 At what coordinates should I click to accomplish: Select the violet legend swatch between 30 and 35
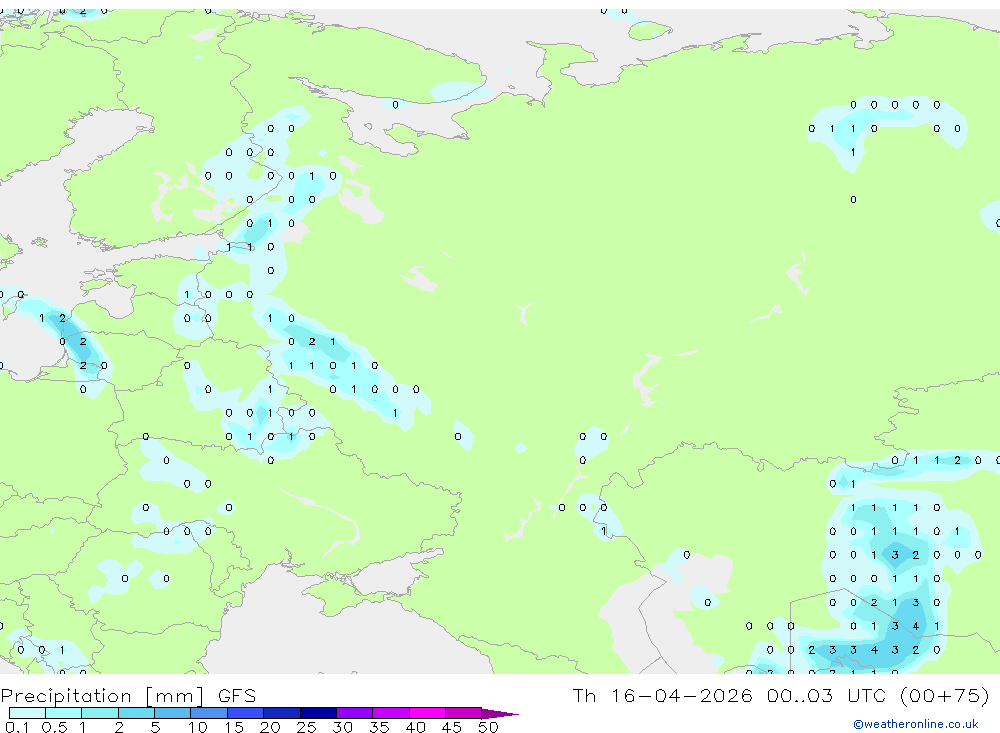click(x=355, y=713)
